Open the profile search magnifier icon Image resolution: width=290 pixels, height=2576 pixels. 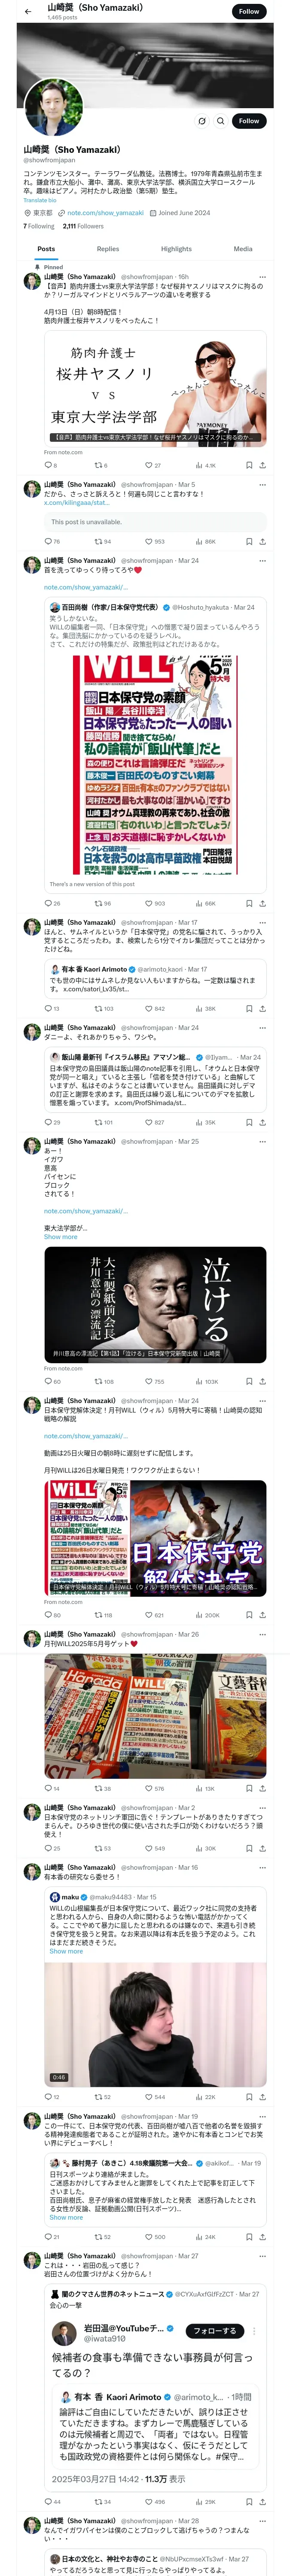click(x=220, y=121)
